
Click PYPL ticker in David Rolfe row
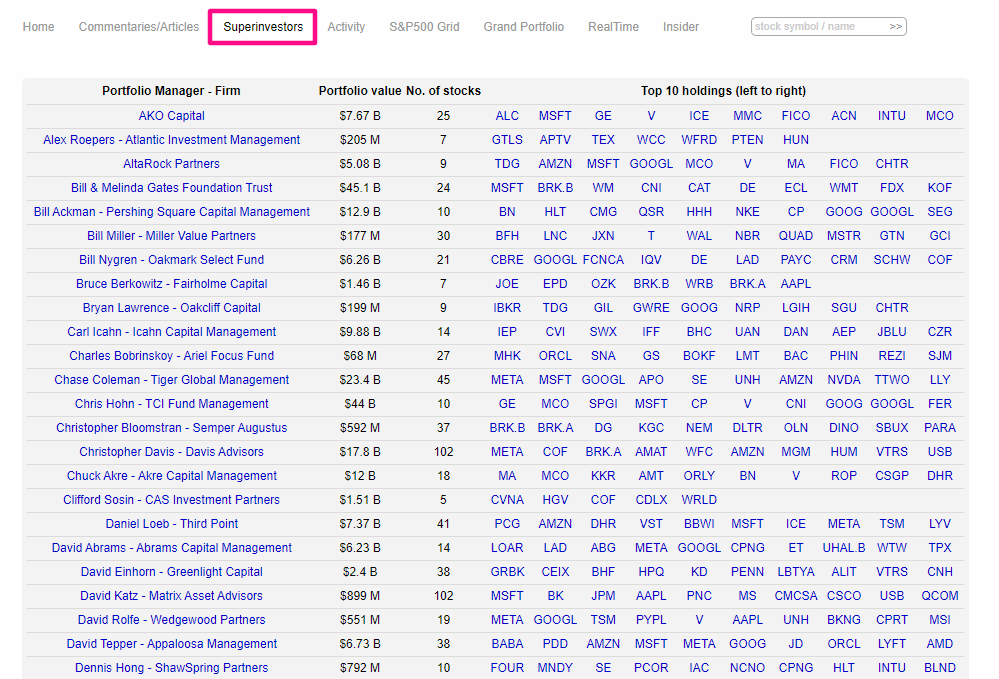(651, 620)
